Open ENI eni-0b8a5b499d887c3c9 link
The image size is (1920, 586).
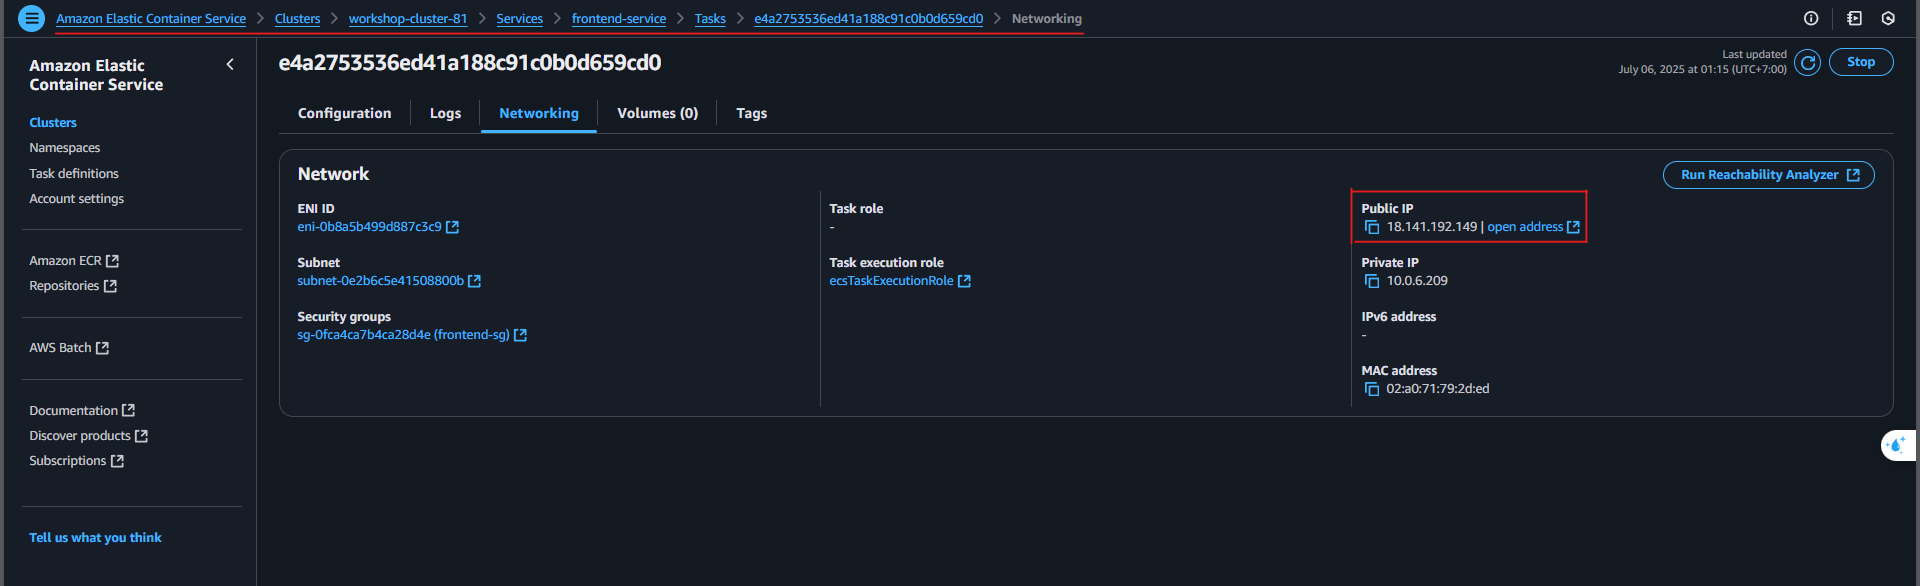point(369,227)
